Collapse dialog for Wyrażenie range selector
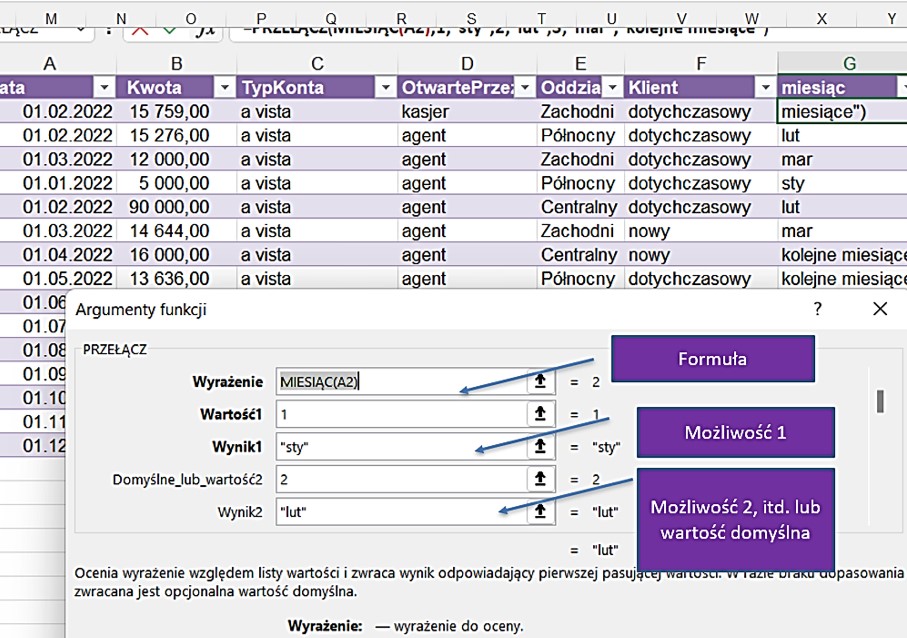The height and width of the screenshot is (638, 907). 540,382
